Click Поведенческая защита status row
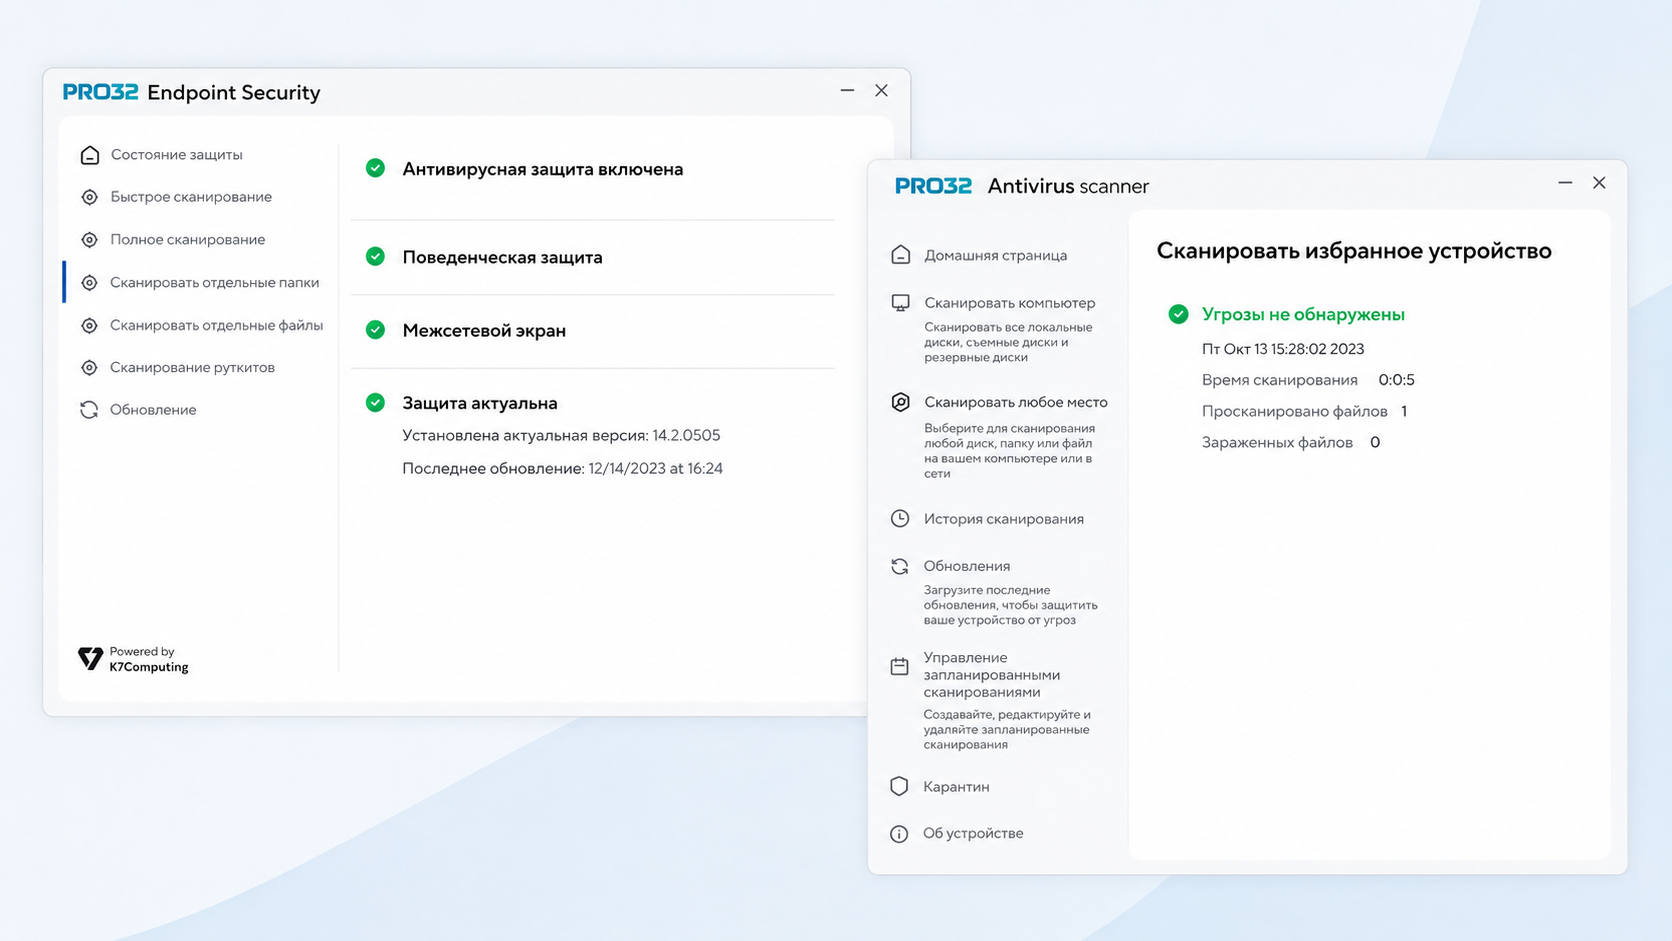The height and width of the screenshot is (941, 1672). point(503,257)
